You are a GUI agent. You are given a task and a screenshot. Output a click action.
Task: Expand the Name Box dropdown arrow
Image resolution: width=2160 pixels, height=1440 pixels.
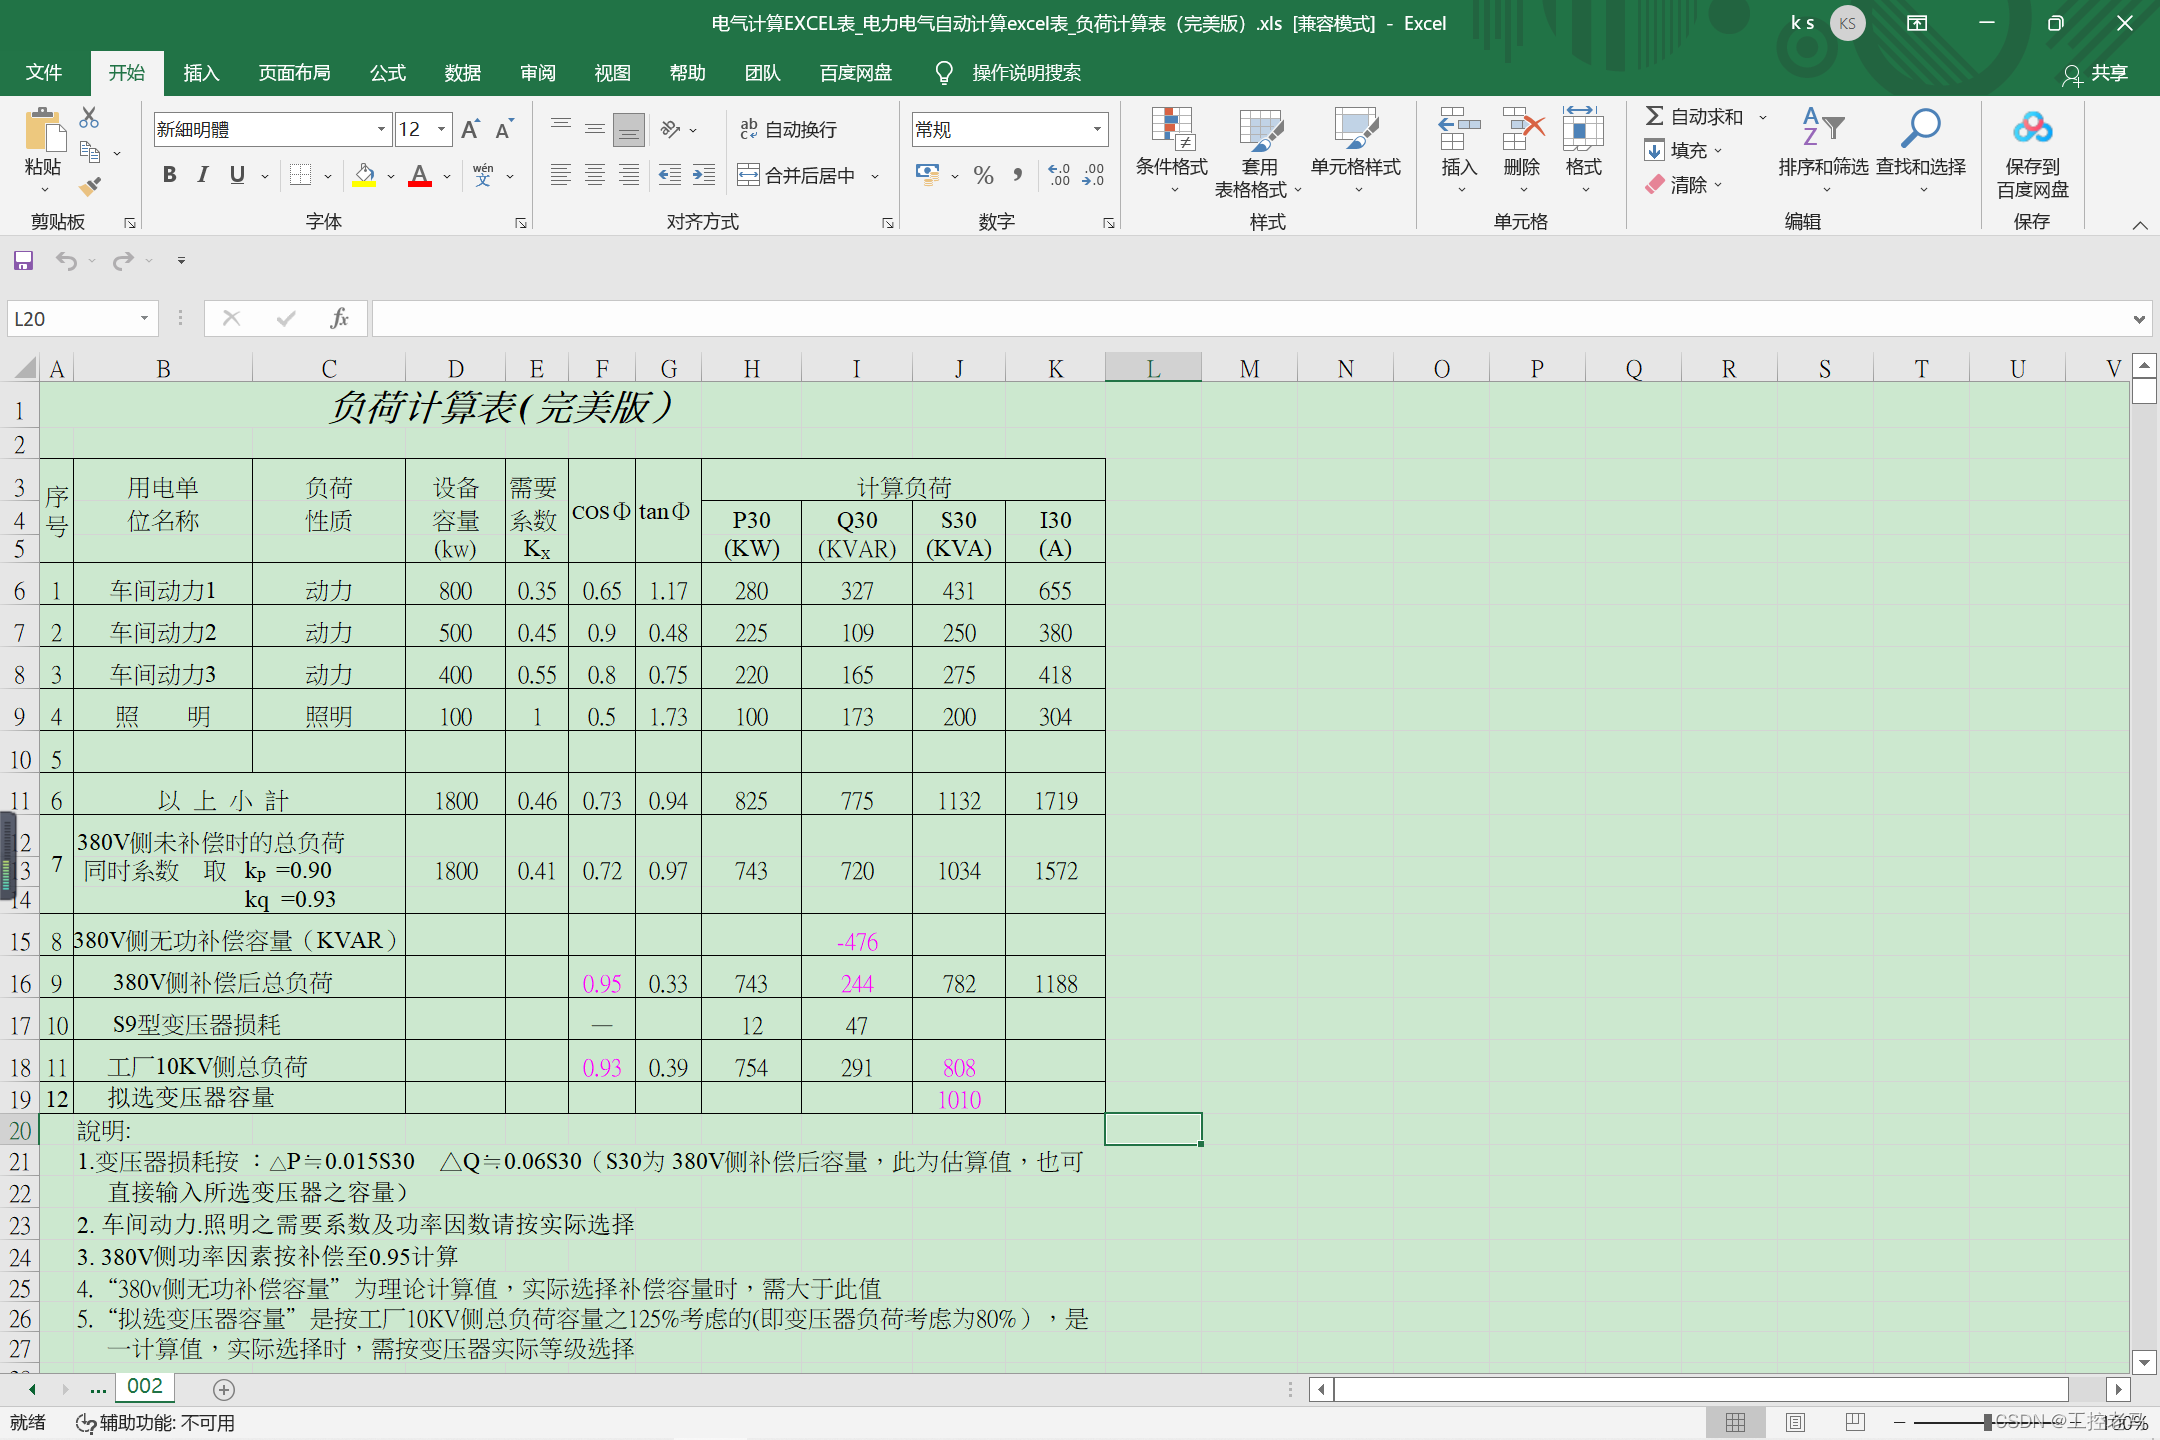[144, 319]
